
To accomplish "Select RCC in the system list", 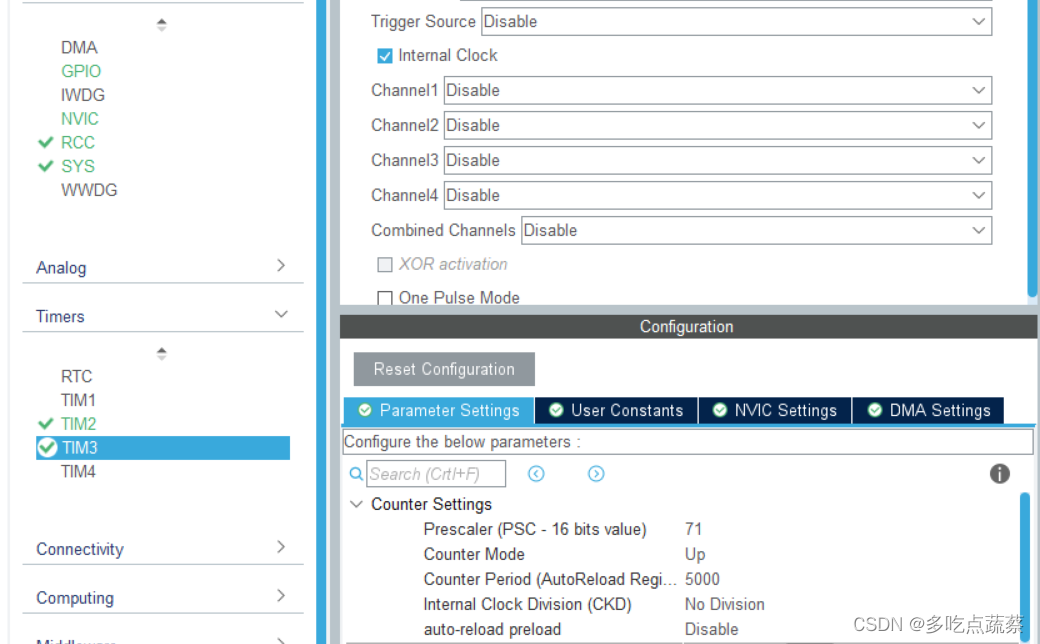I will pos(78,143).
